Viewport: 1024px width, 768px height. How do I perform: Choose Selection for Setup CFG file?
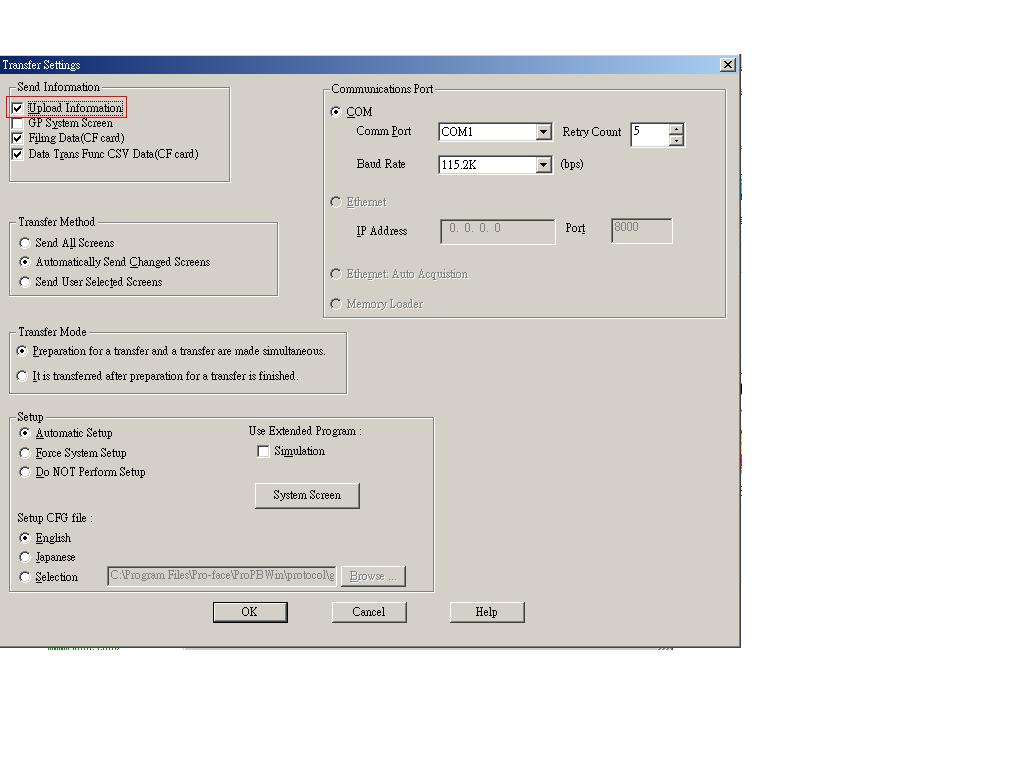click(x=25, y=577)
